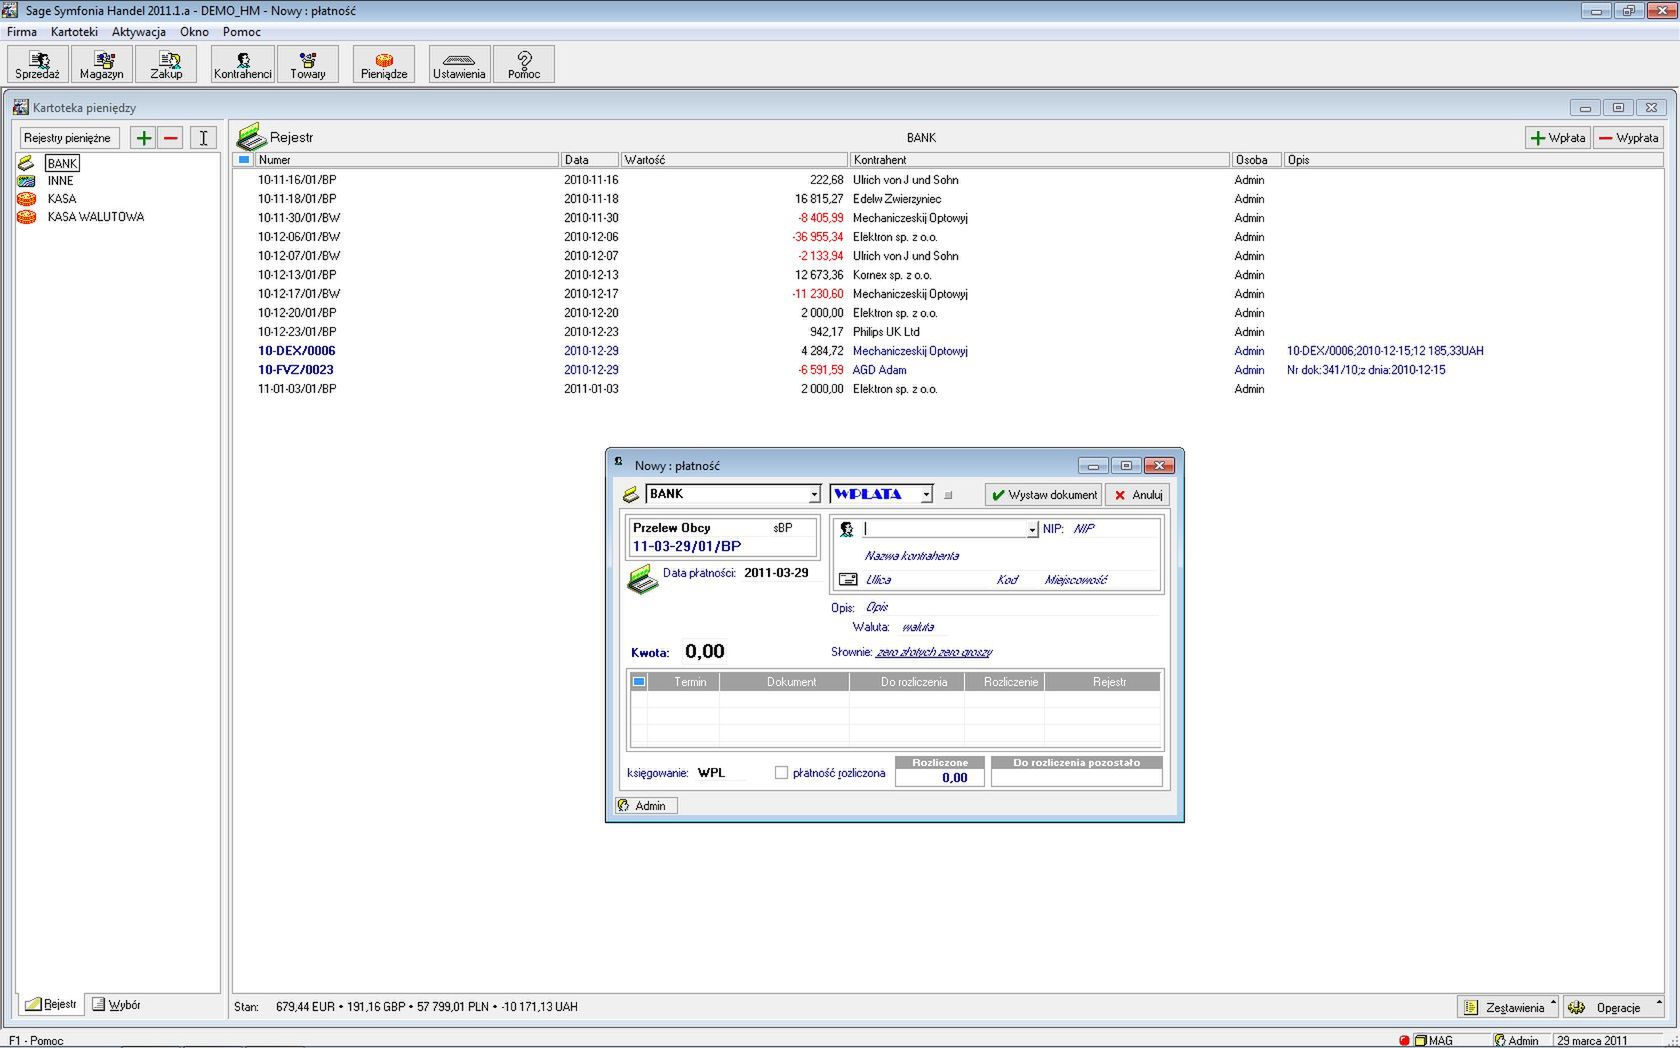Click the small gray square next to WPŁATA
This screenshot has height=1048, width=1680.
coord(949,495)
